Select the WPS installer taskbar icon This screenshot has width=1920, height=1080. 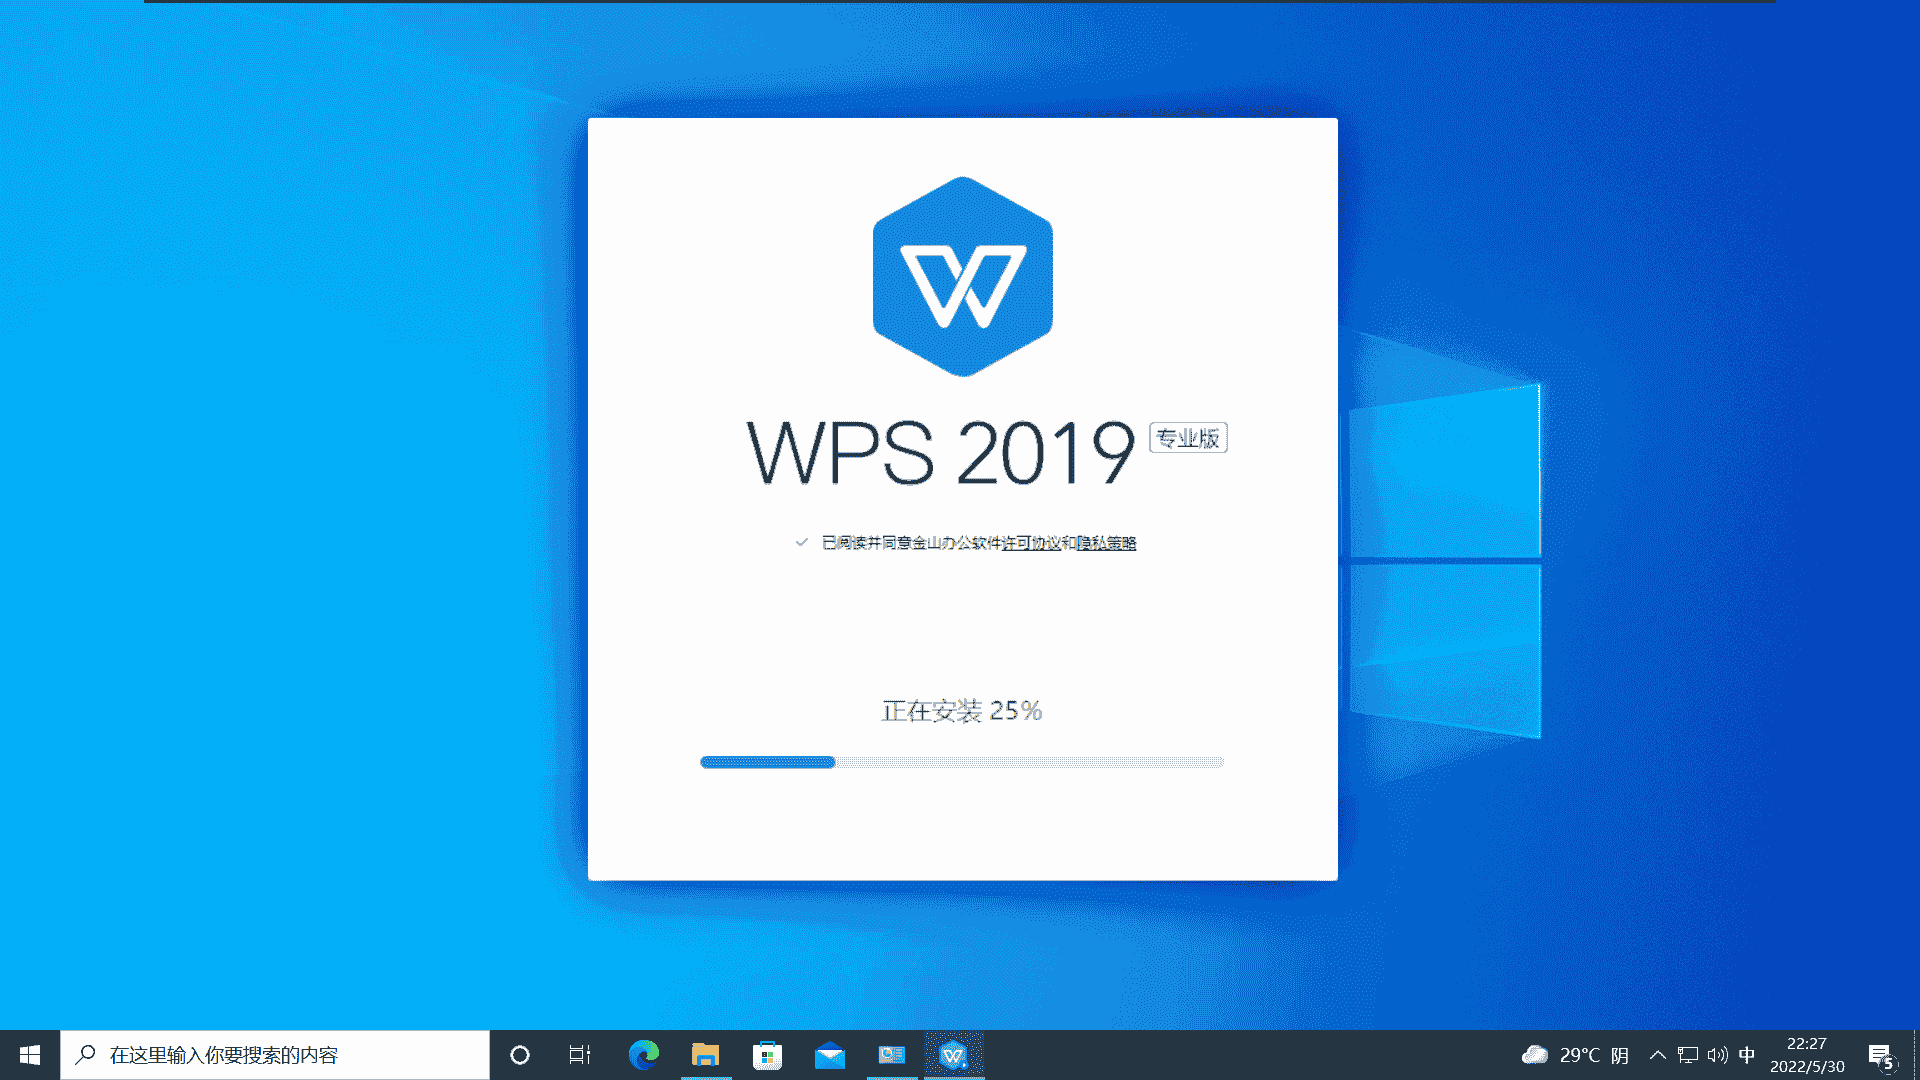pyautogui.click(x=954, y=1055)
